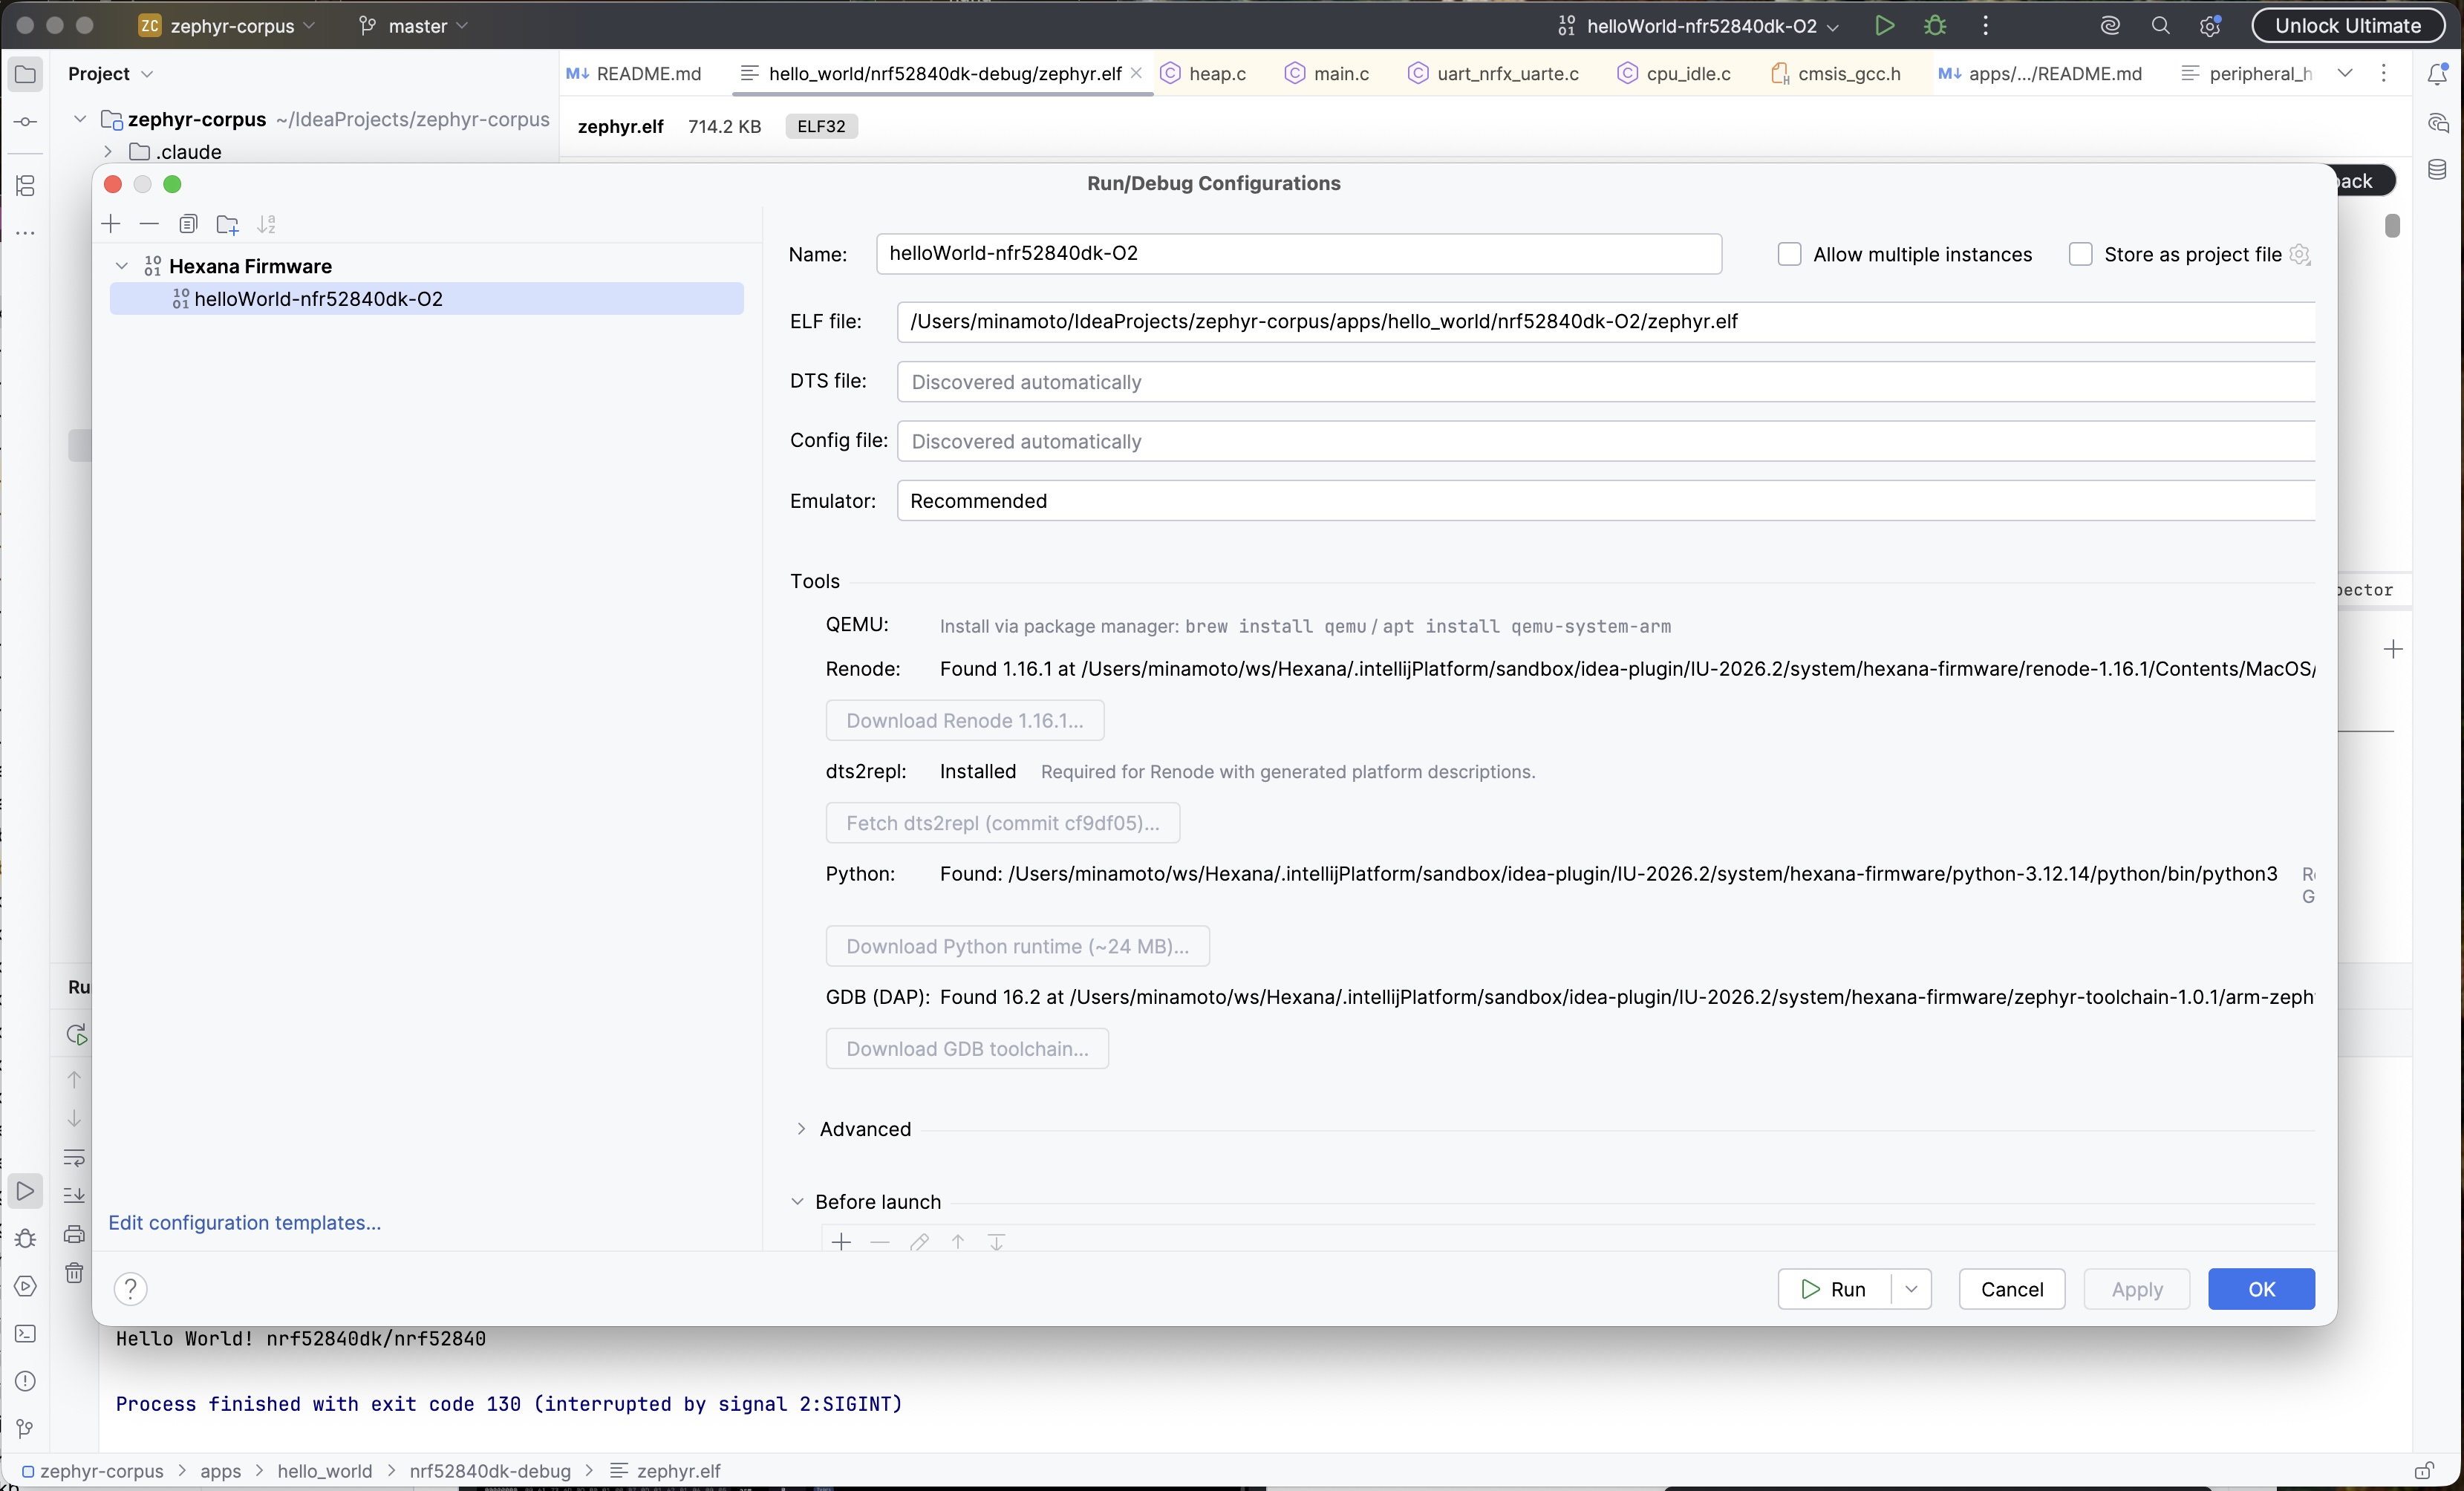Click the Name input field
Screen dimensions: 2464x1491
pyautogui.click(x=1299, y=254)
